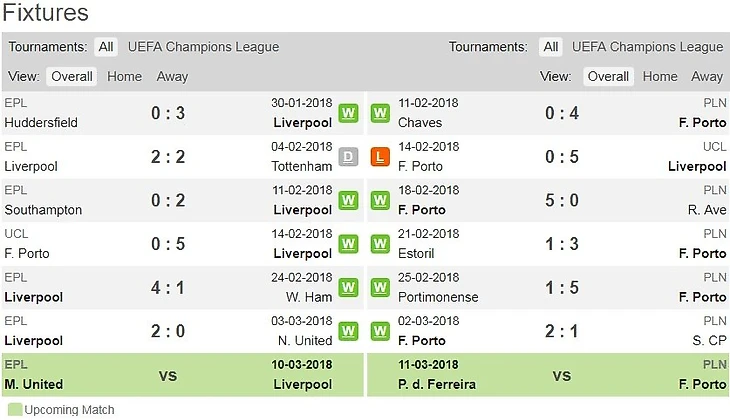Click the win icon for Chaves vs F. Porto
Viewport: 730px width, 420px height.
point(379,113)
